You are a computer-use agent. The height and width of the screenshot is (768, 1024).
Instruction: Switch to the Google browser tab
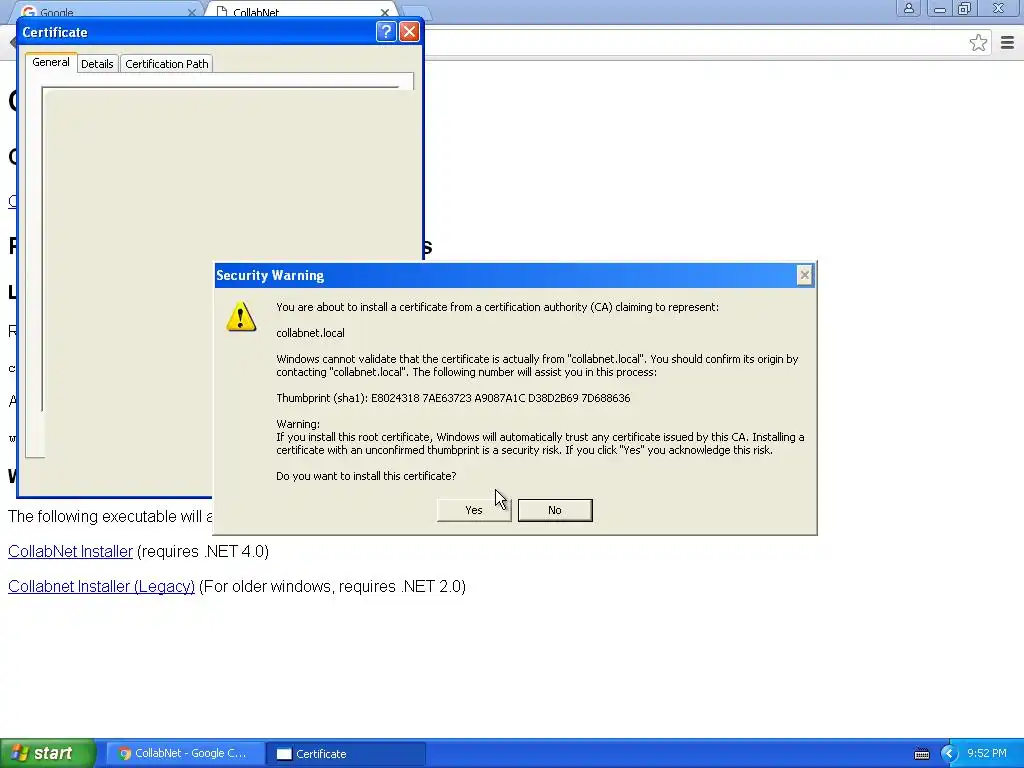pyautogui.click(x=108, y=11)
